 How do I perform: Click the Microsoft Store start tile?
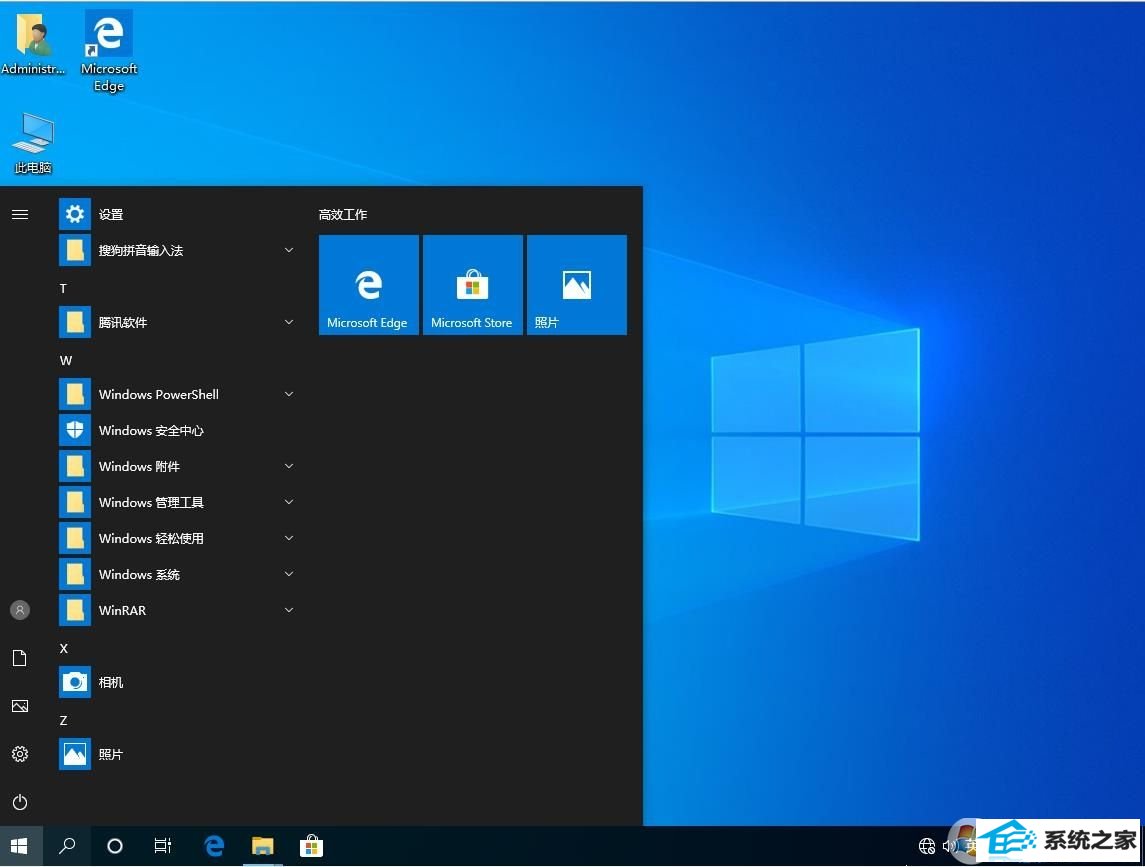pos(472,285)
